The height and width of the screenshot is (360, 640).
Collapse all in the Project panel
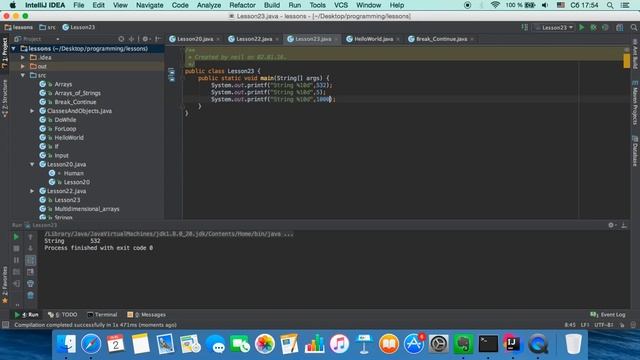(x=131, y=39)
